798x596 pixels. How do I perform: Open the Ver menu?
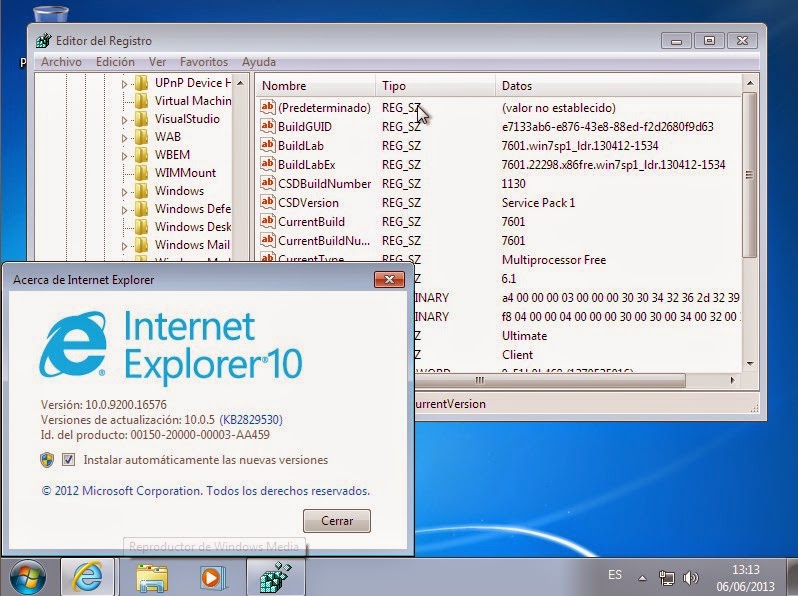click(157, 62)
